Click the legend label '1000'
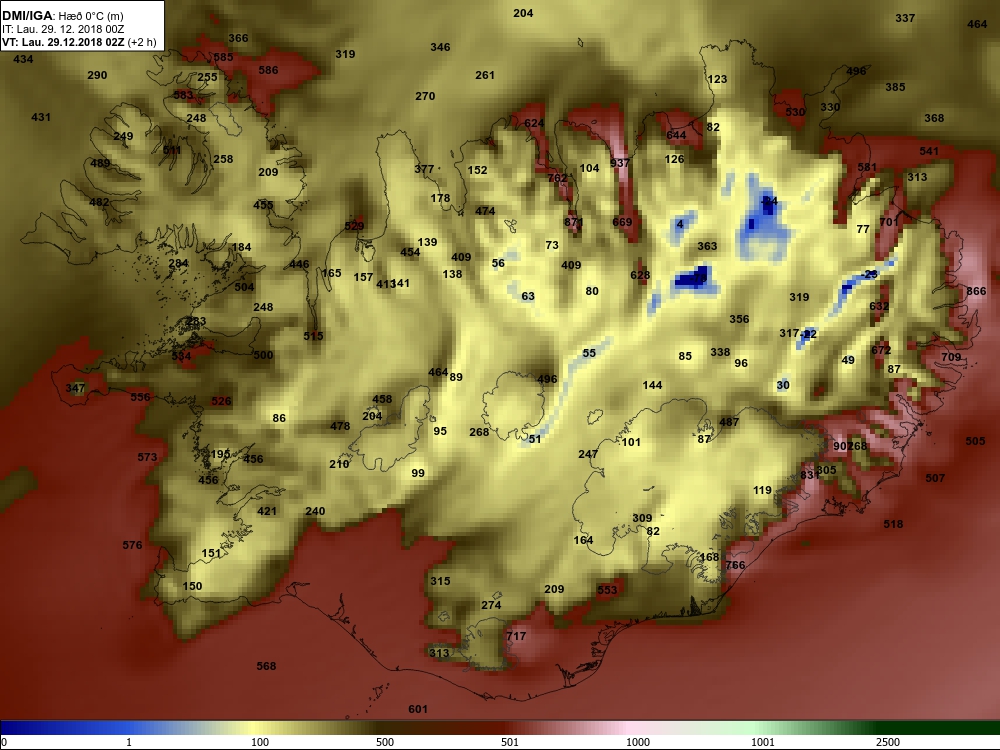Screen dimensions: 1000x750 click(x=638, y=742)
